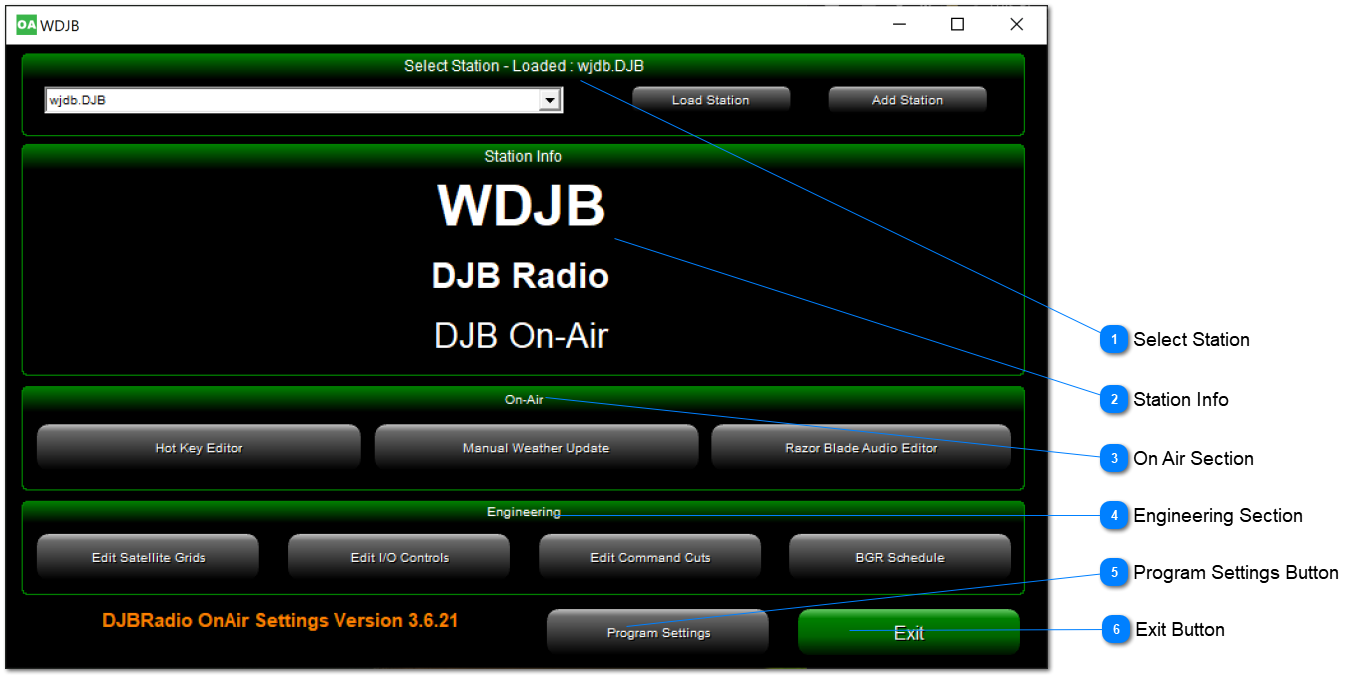Click the On-Air section header
Screen dimensions: 1355x678
(524, 399)
